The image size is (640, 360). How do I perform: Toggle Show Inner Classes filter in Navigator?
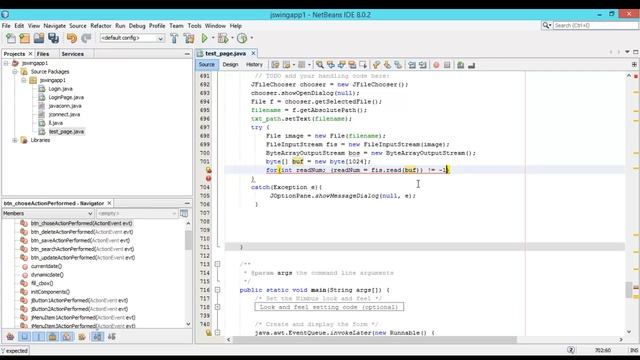click(x=67, y=337)
